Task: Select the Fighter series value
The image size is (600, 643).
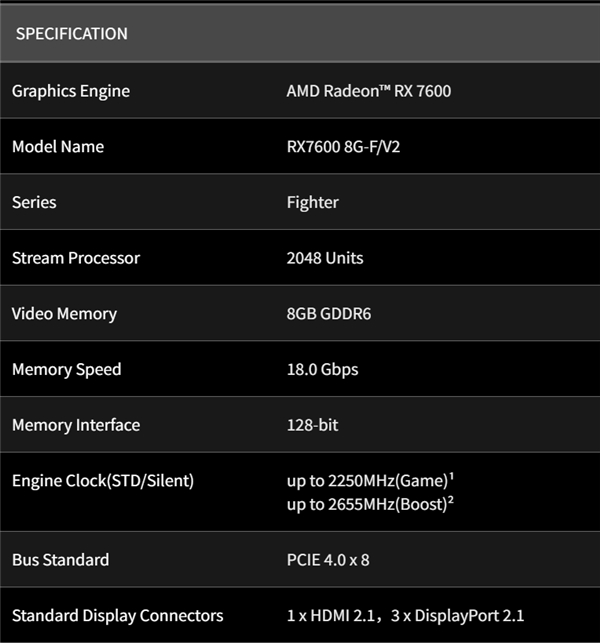Action: (x=313, y=202)
